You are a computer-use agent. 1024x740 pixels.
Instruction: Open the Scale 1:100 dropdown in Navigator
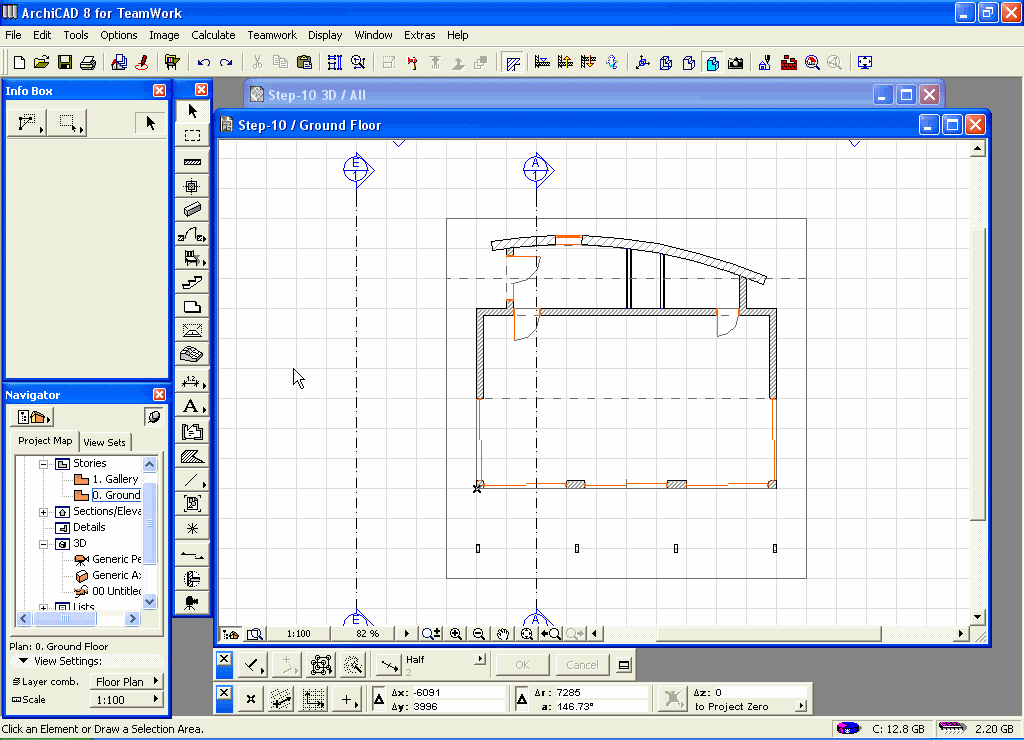(x=127, y=700)
